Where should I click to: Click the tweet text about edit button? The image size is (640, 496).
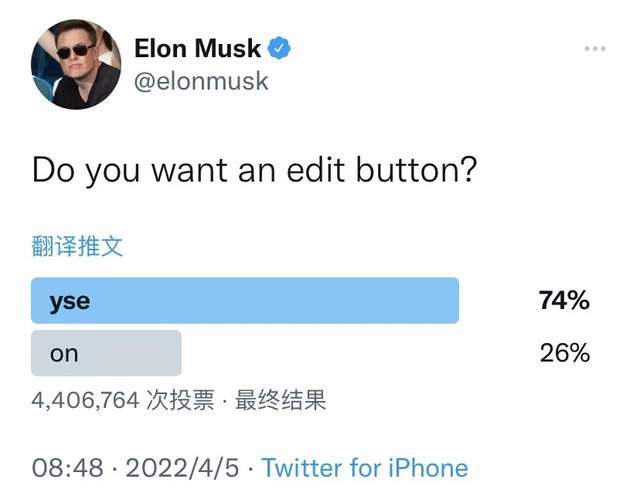253,169
